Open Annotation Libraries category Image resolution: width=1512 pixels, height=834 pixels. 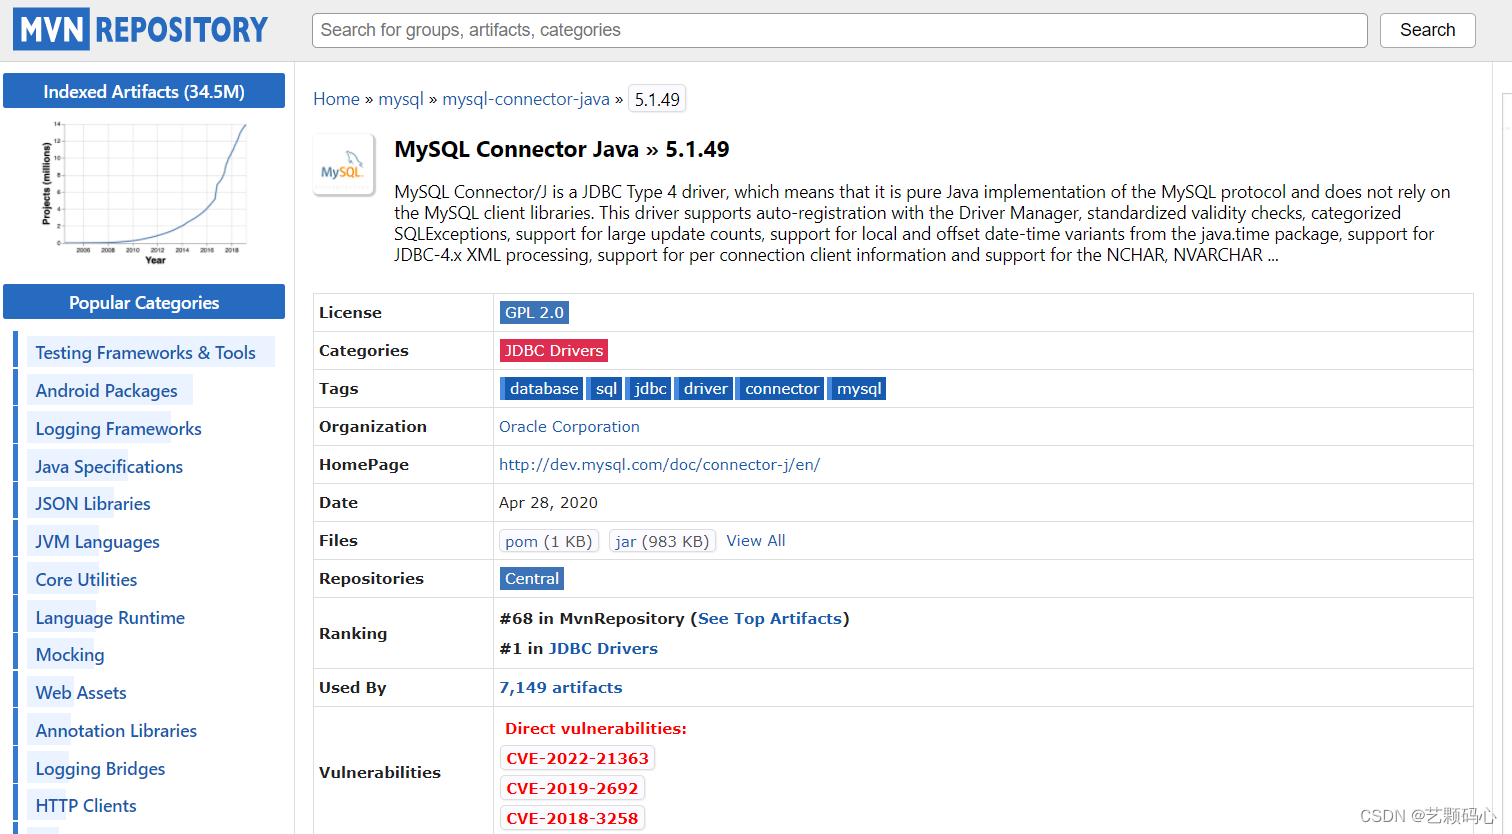116,730
